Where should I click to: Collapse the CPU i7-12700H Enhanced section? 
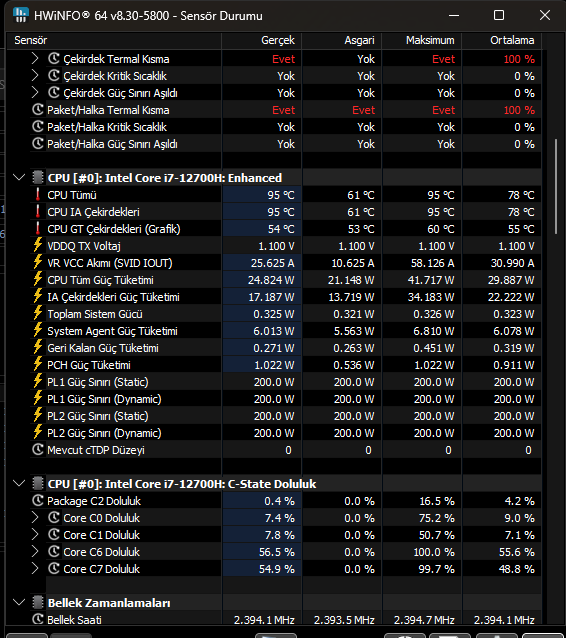(x=19, y=177)
